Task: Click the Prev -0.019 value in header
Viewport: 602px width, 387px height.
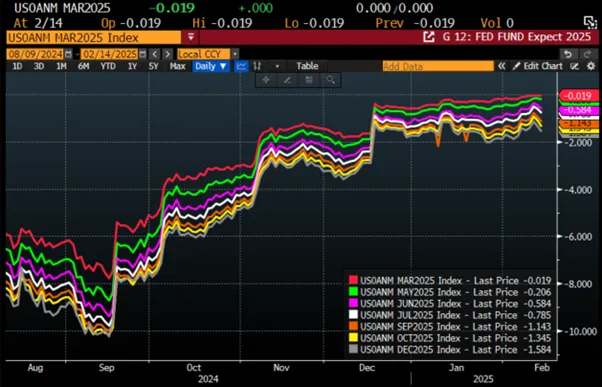Action: click(x=415, y=23)
